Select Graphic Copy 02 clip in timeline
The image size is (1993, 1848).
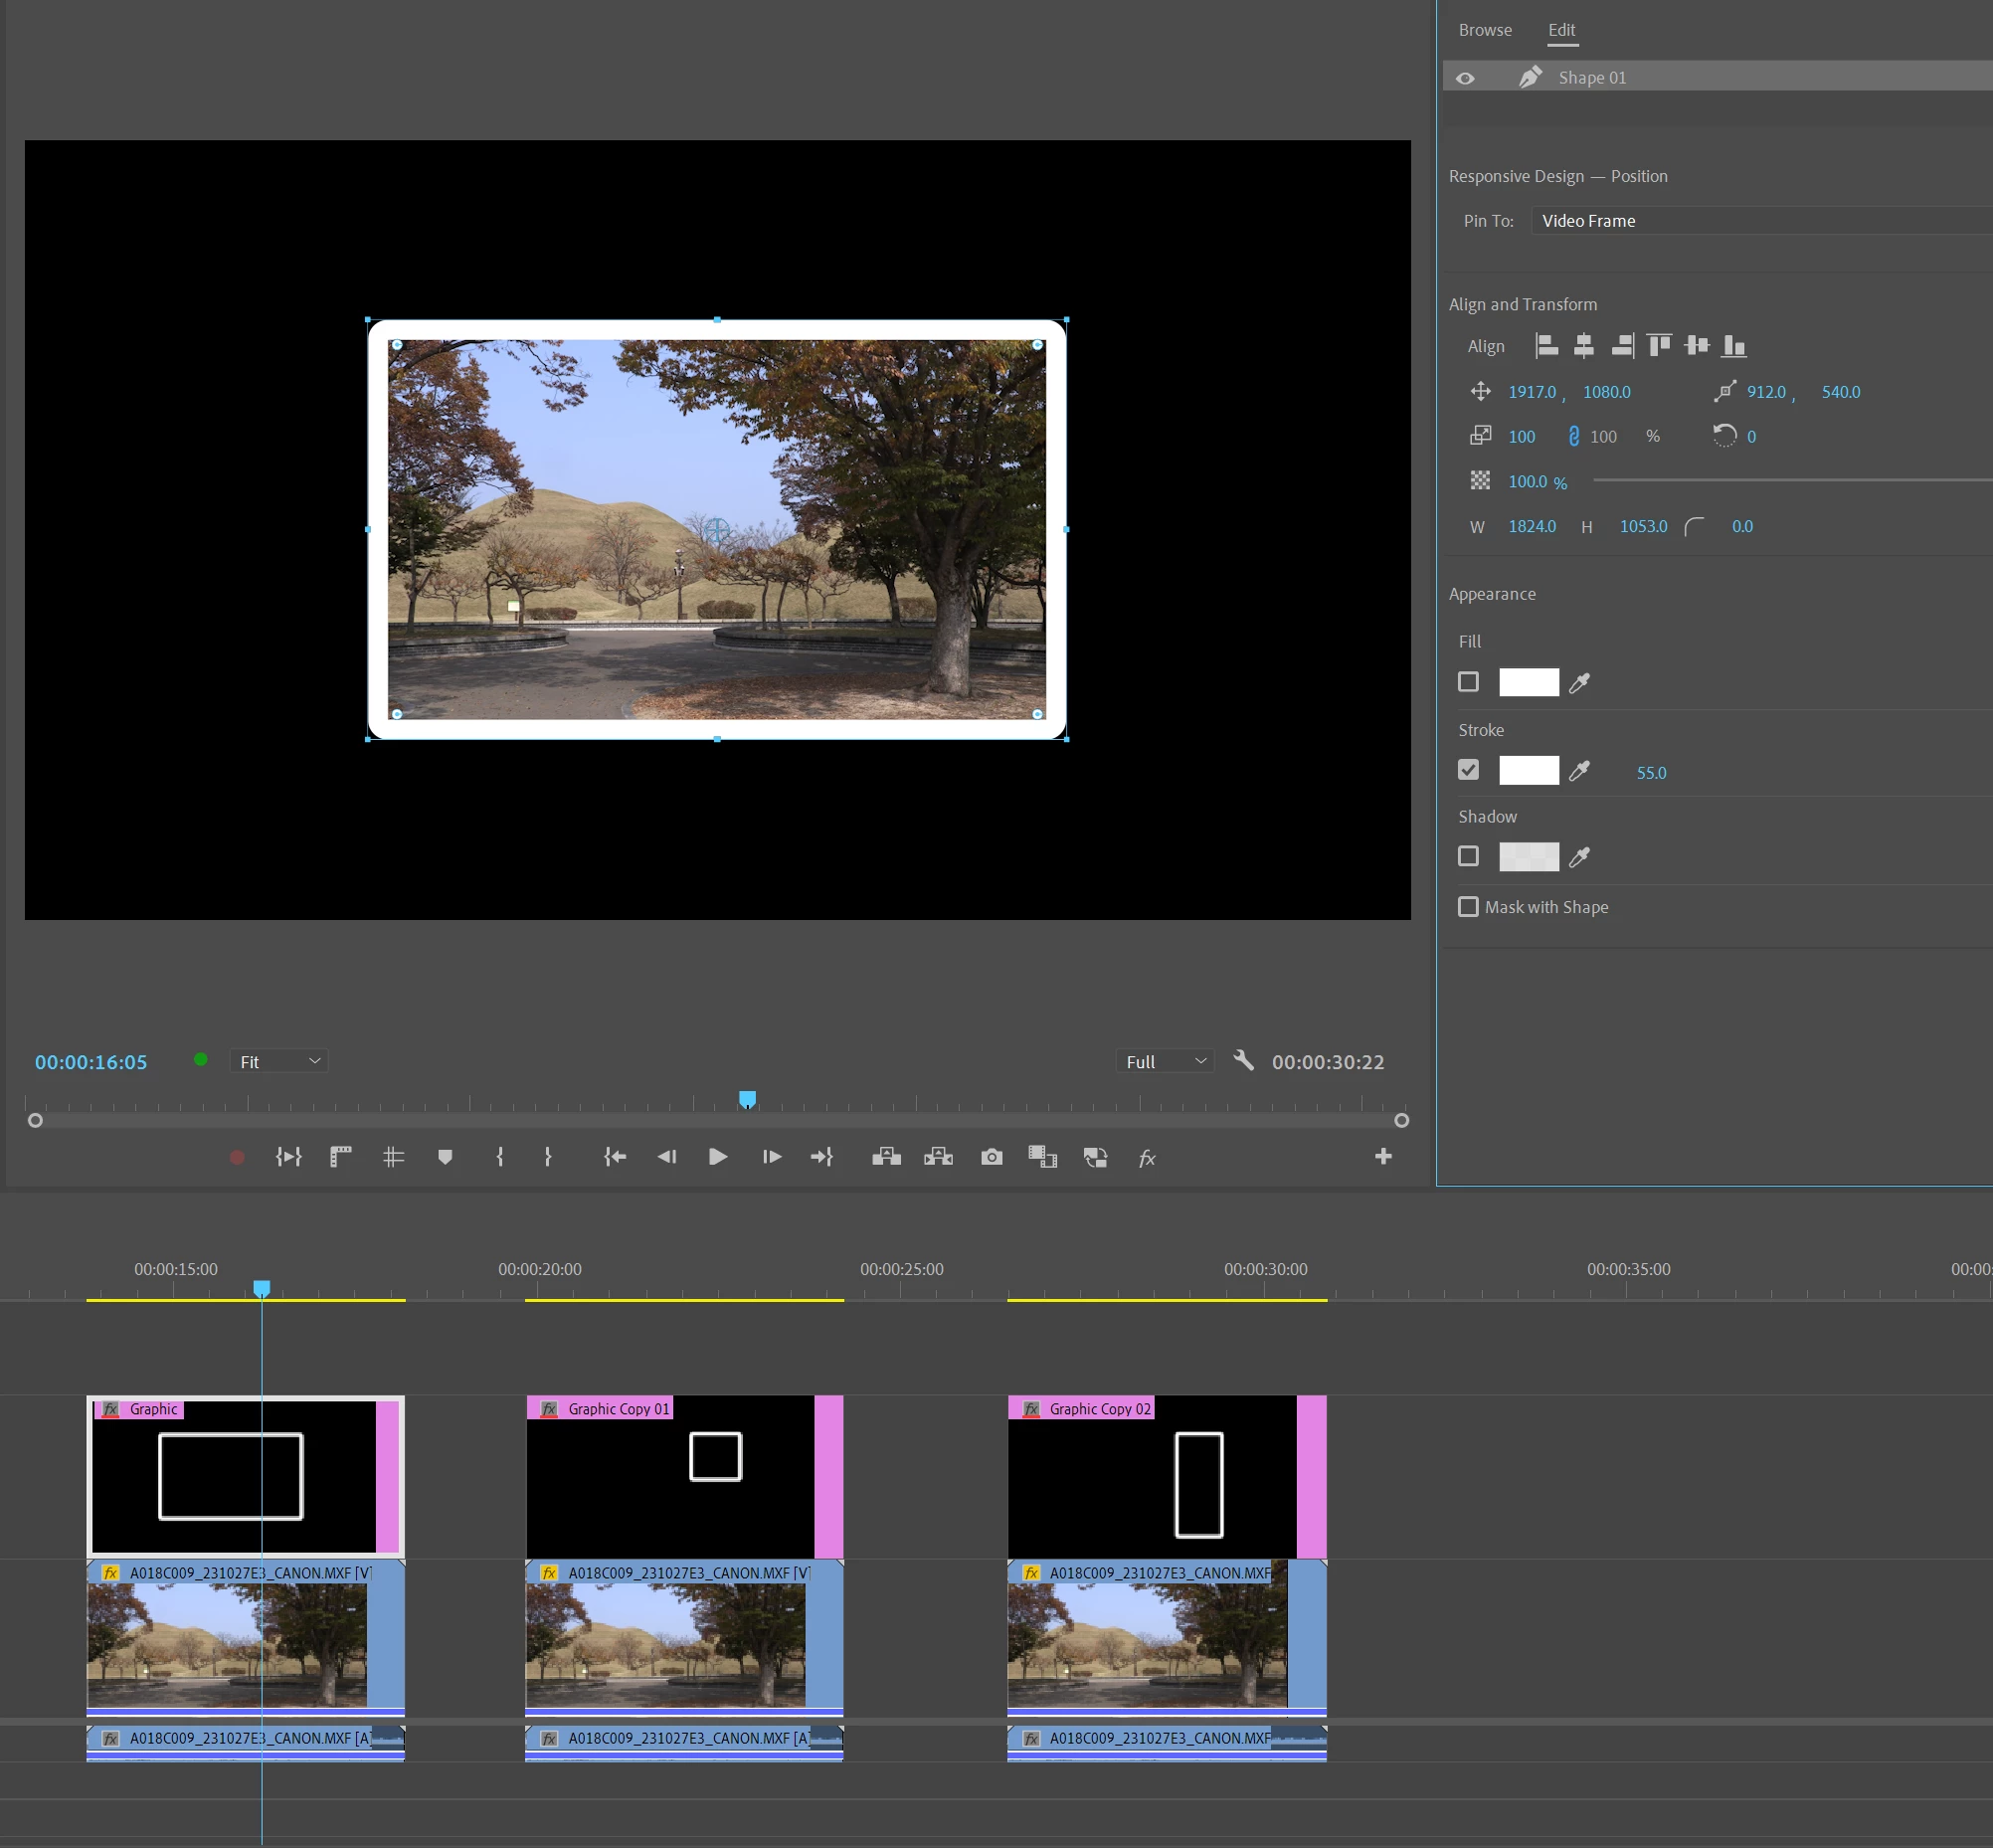(x=1150, y=1475)
